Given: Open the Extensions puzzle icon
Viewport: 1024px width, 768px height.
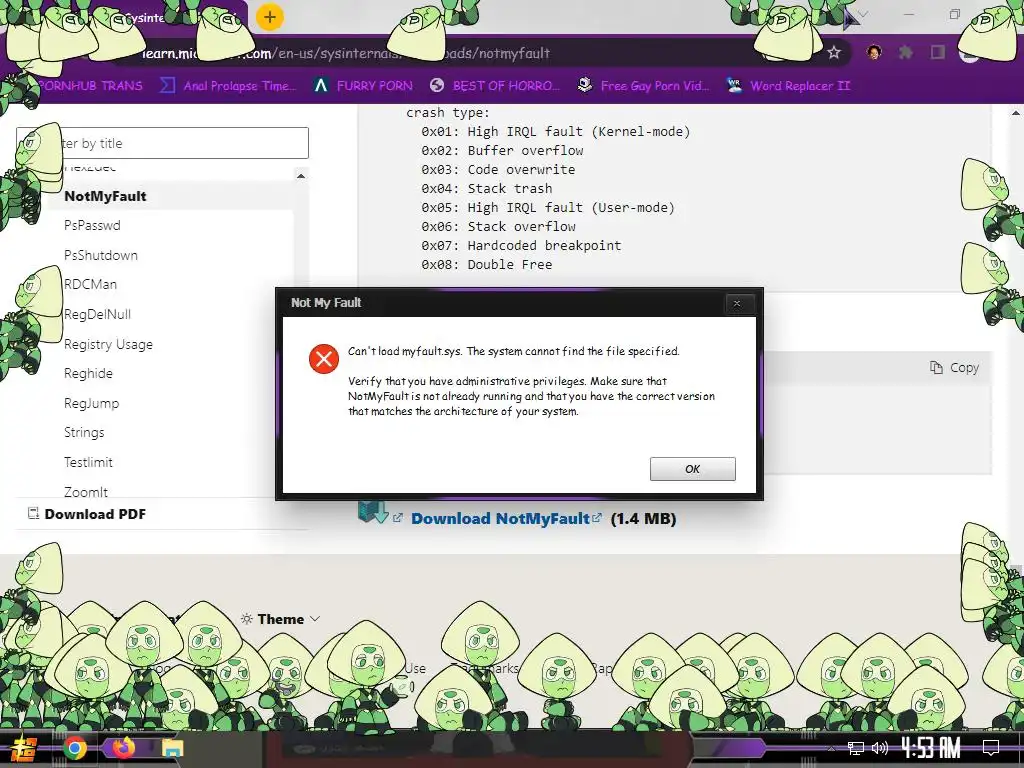Looking at the screenshot, I should [x=906, y=52].
